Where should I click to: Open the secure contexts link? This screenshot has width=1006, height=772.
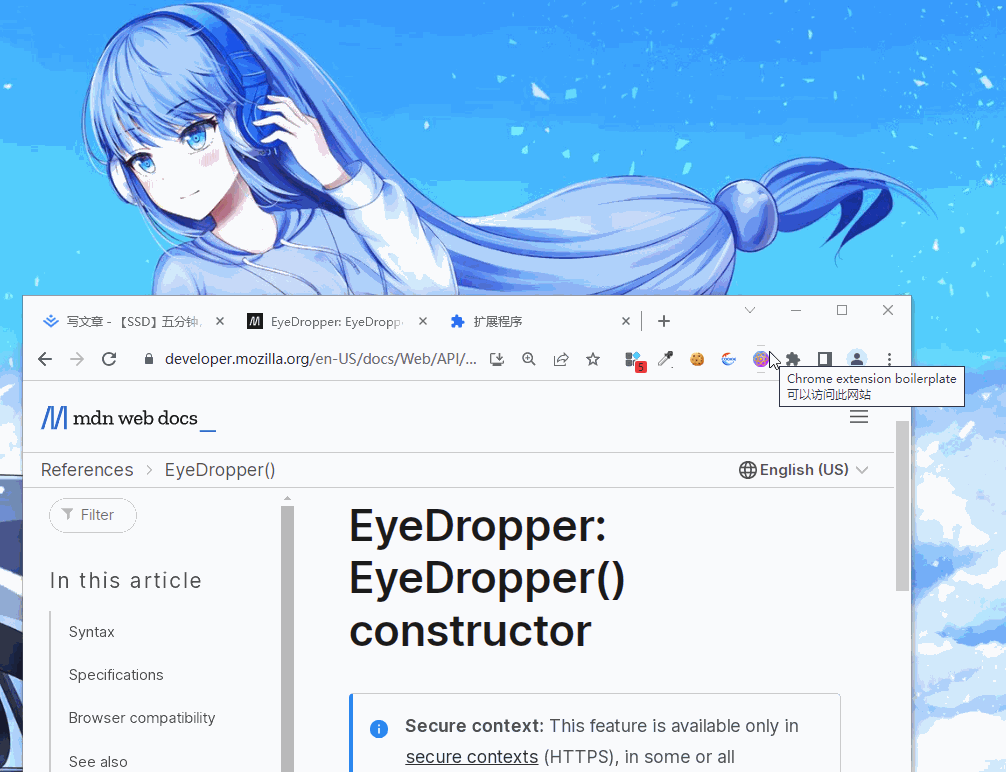pyautogui.click(x=472, y=757)
